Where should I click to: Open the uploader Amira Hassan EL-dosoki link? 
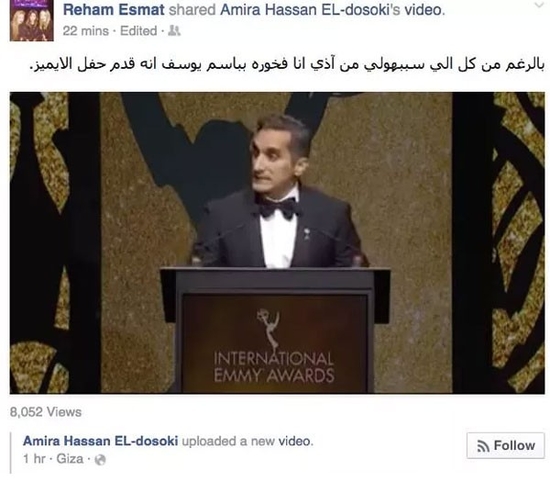pyautogui.click(x=101, y=441)
